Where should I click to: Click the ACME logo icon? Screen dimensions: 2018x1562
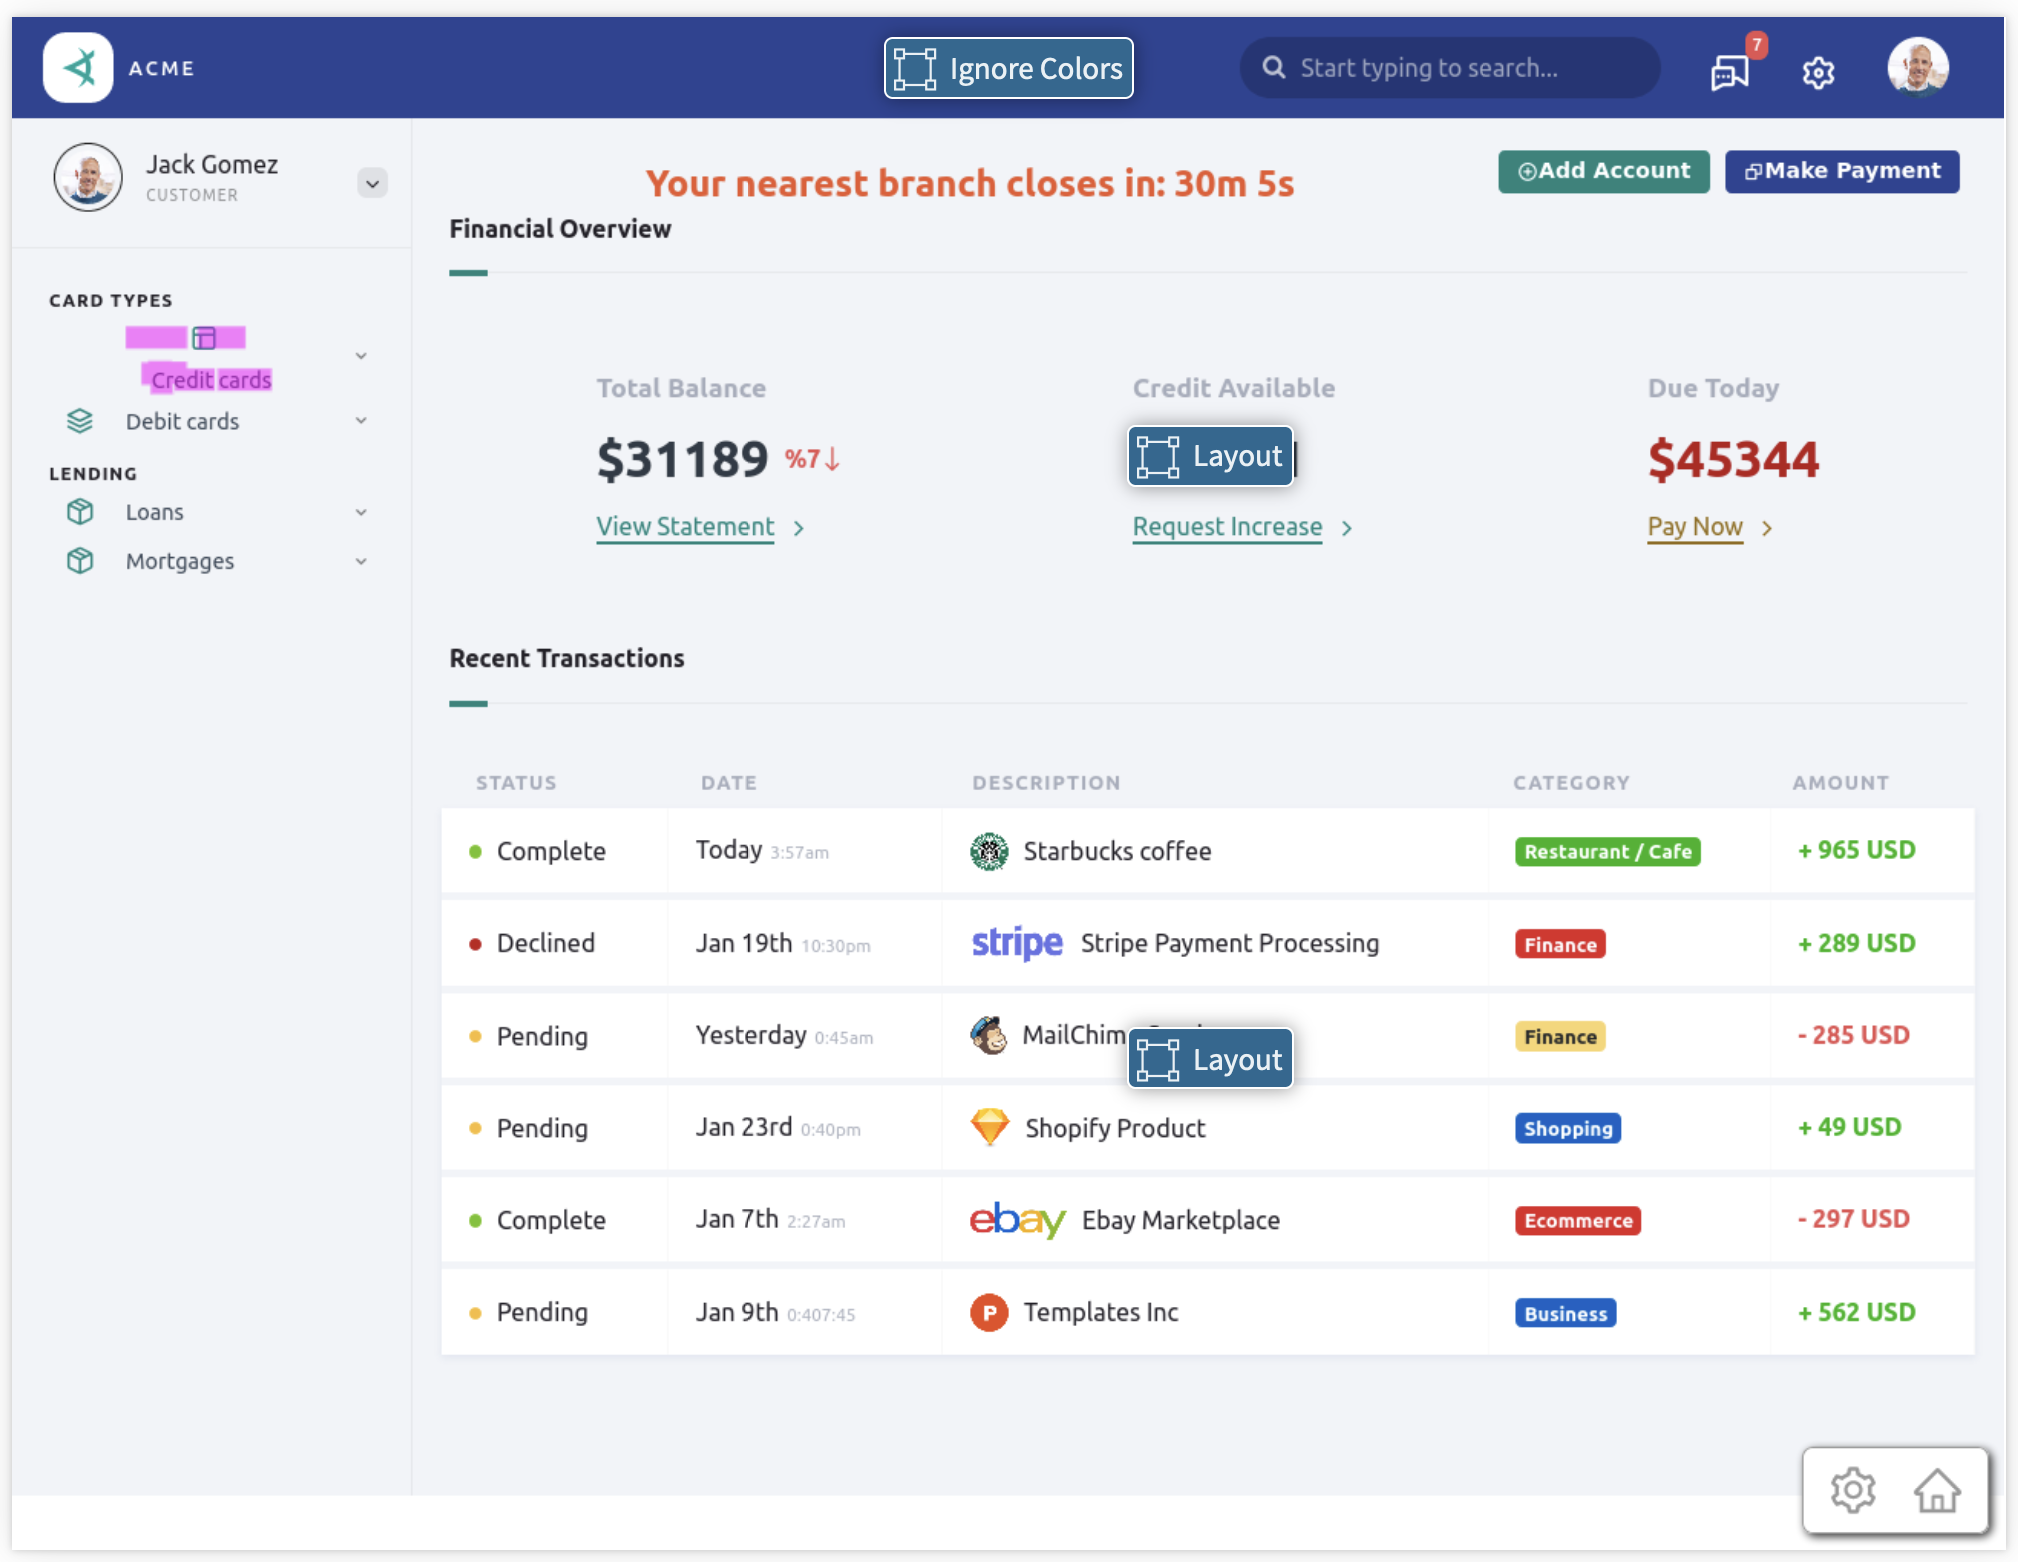(x=78, y=68)
